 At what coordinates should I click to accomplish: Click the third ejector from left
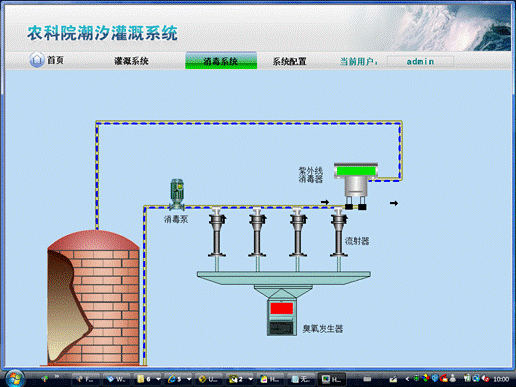(298, 232)
